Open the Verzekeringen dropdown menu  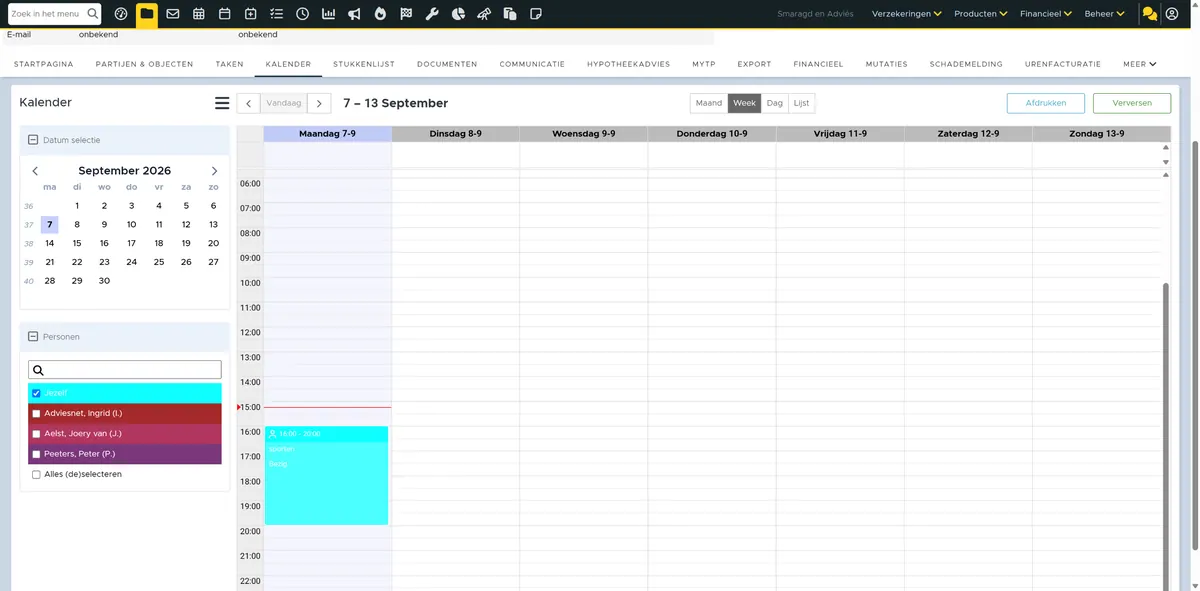tap(908, 14)
